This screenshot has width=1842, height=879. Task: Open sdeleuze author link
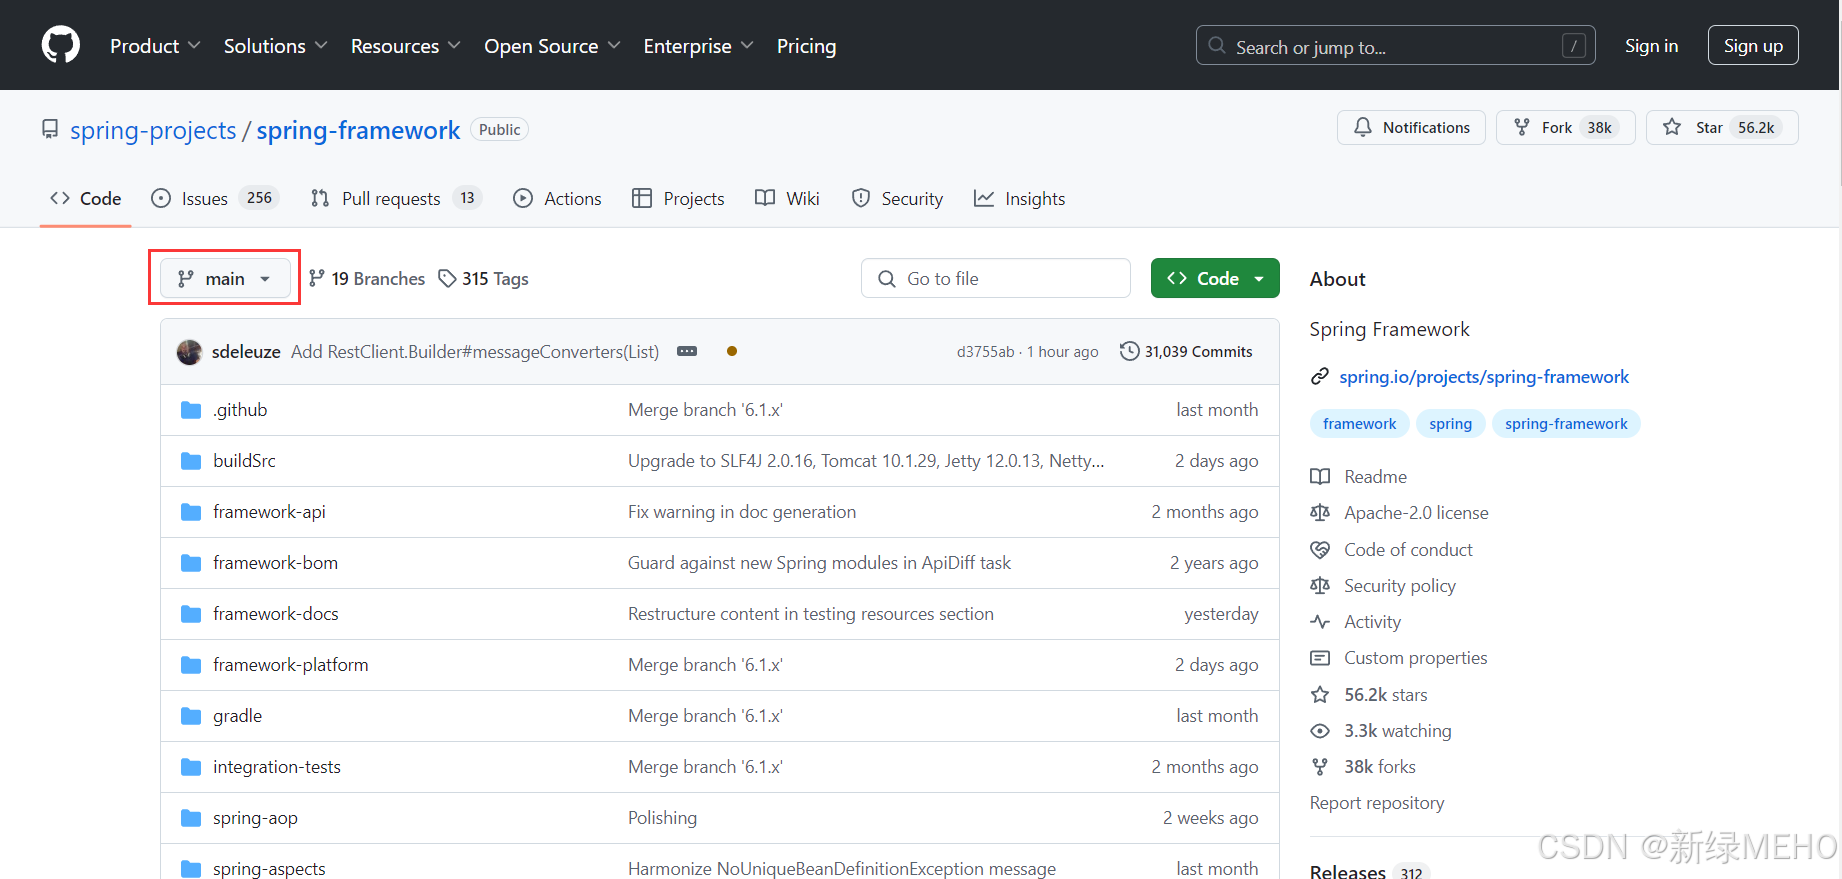[246, 352]
